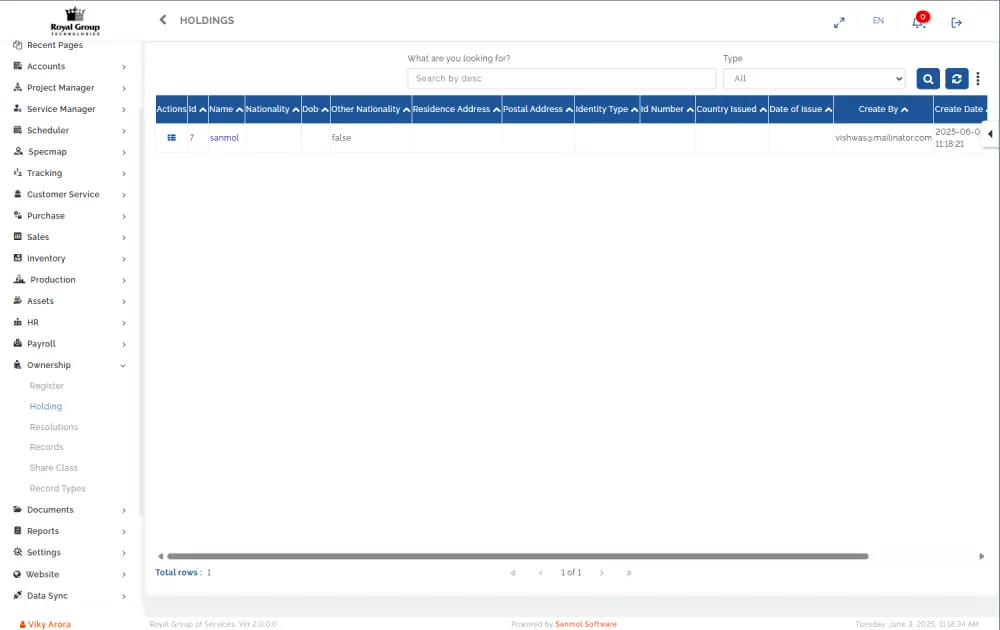Open row actions icon for sanmol
The image size is (1000, 630).
171,138
